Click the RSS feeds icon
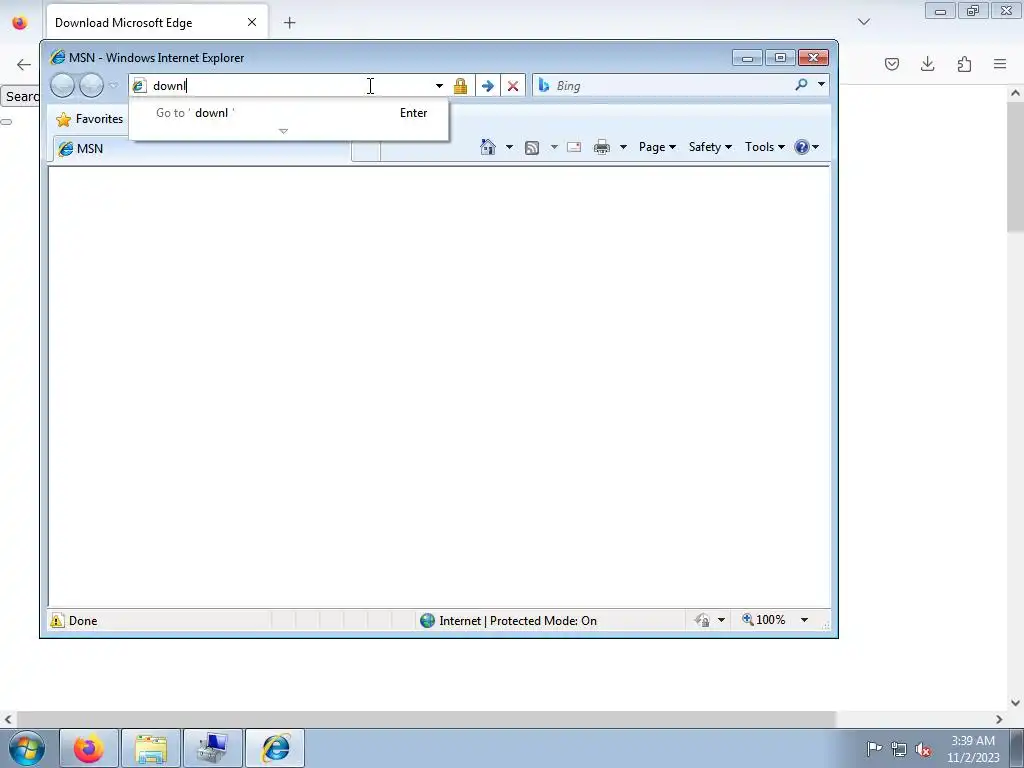The image size is (1024, 768). (532, 148)
